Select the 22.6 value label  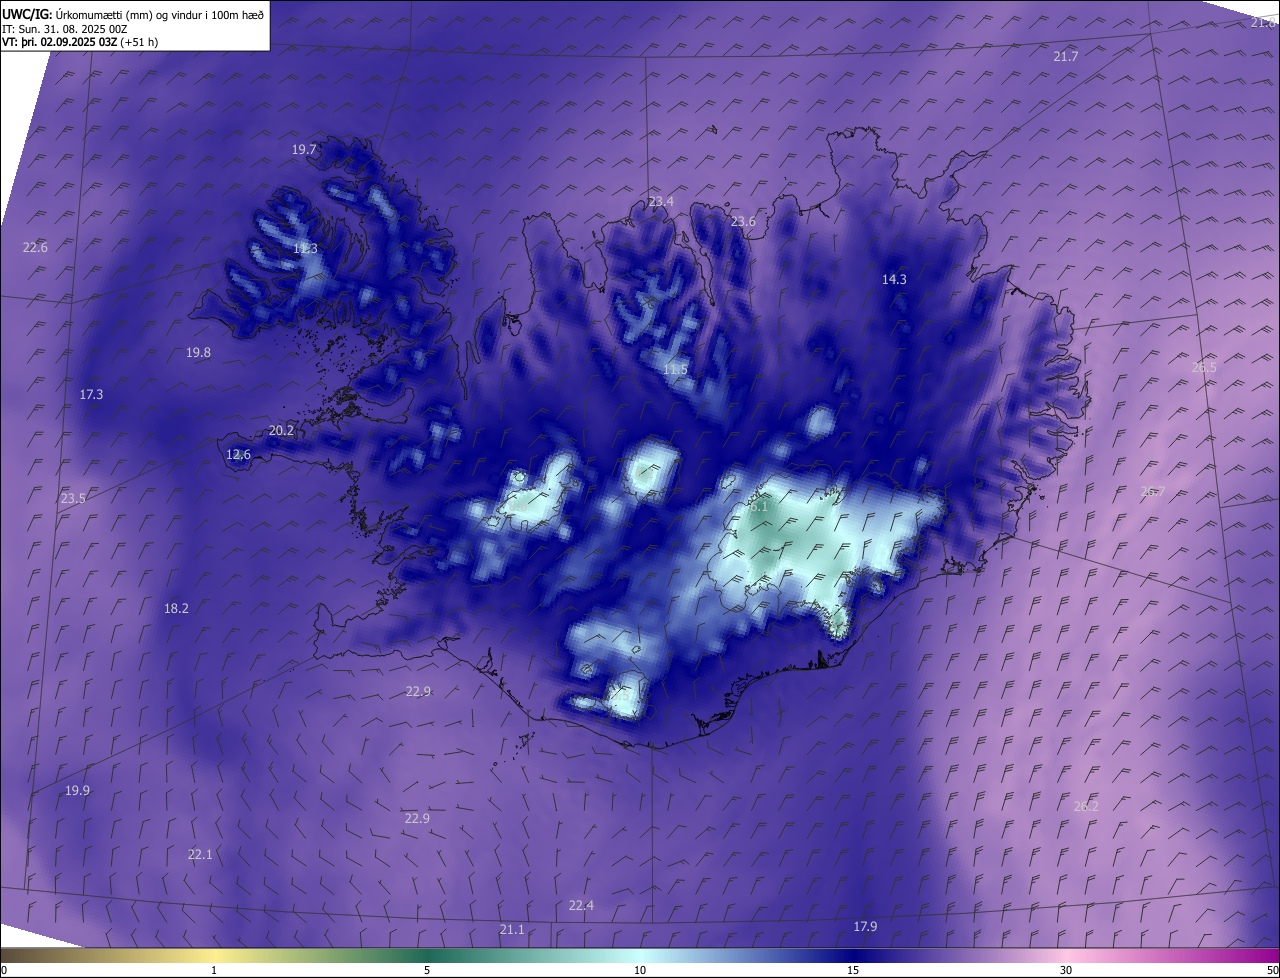click(35, 248)
